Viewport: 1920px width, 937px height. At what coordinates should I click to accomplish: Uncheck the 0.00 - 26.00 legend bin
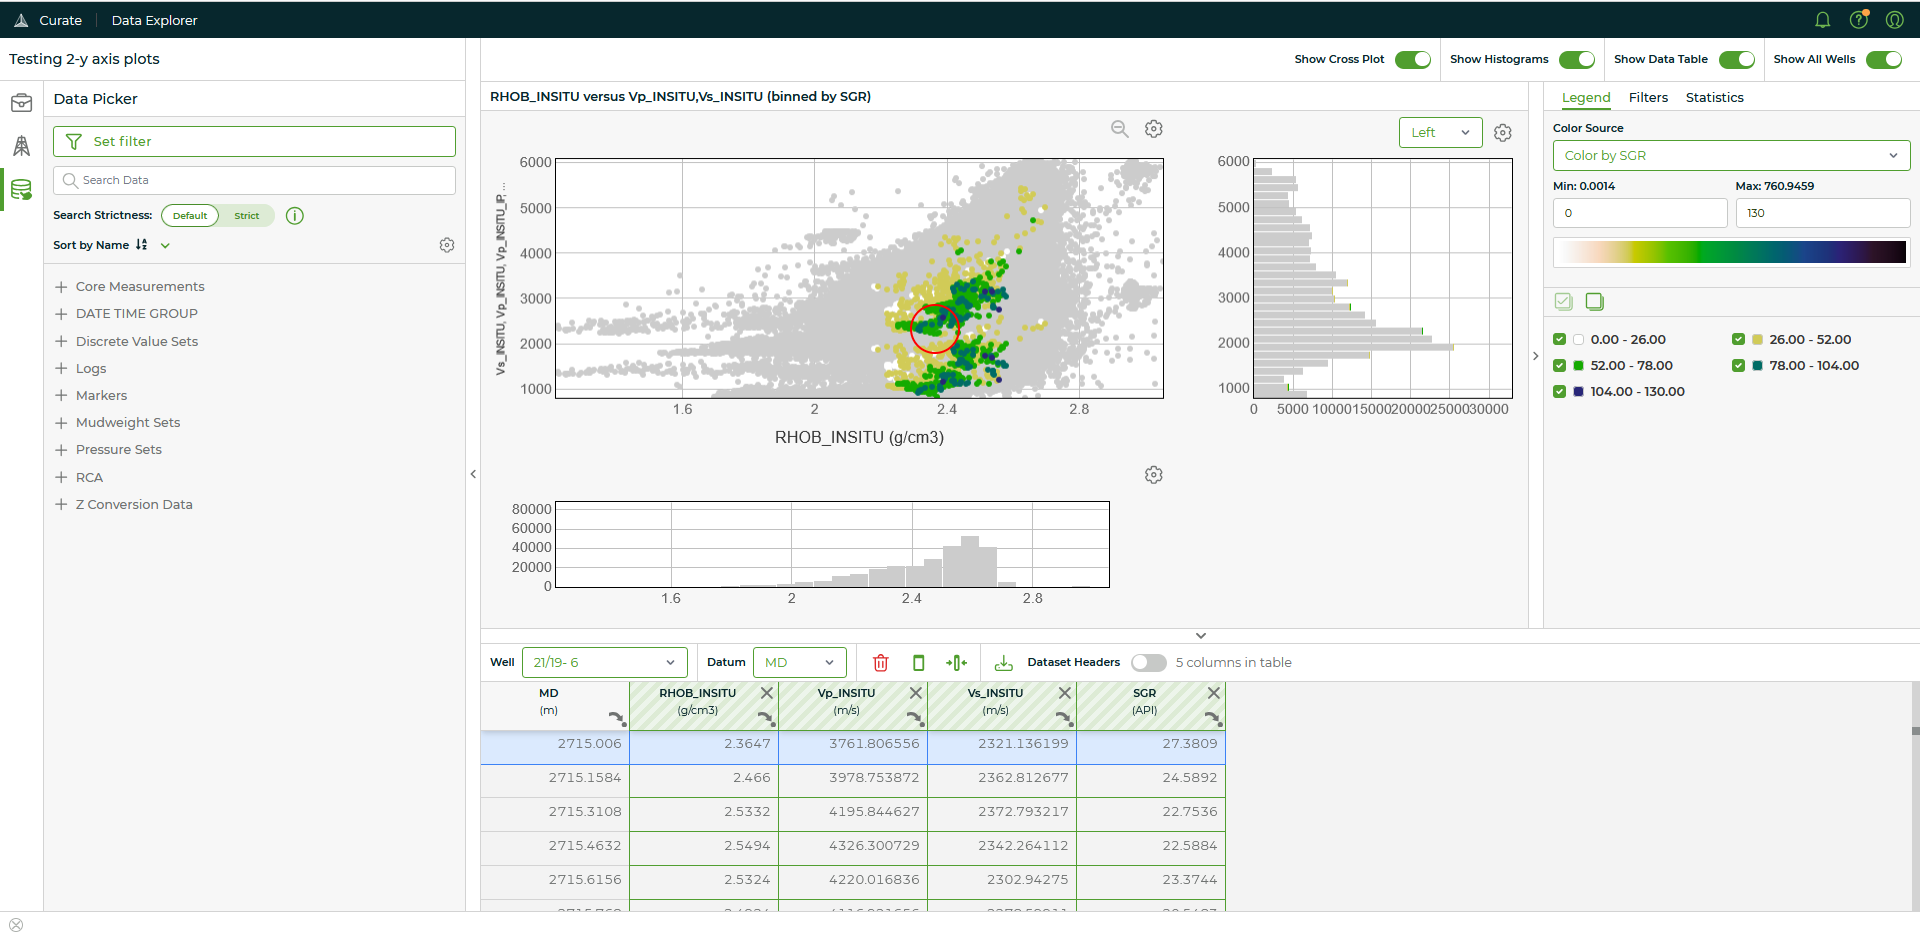[1559, 340]
